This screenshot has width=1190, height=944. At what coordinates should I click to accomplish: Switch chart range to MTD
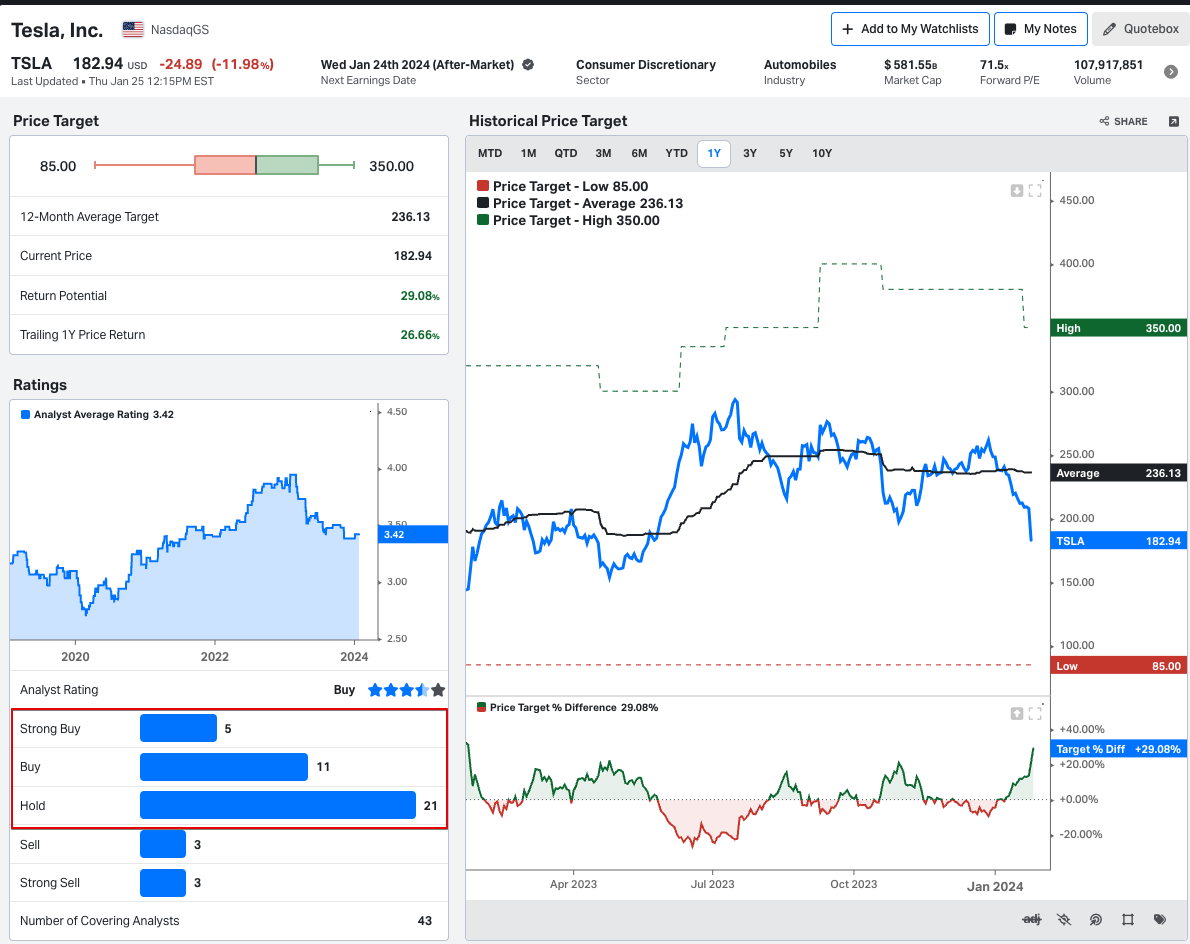490,153
